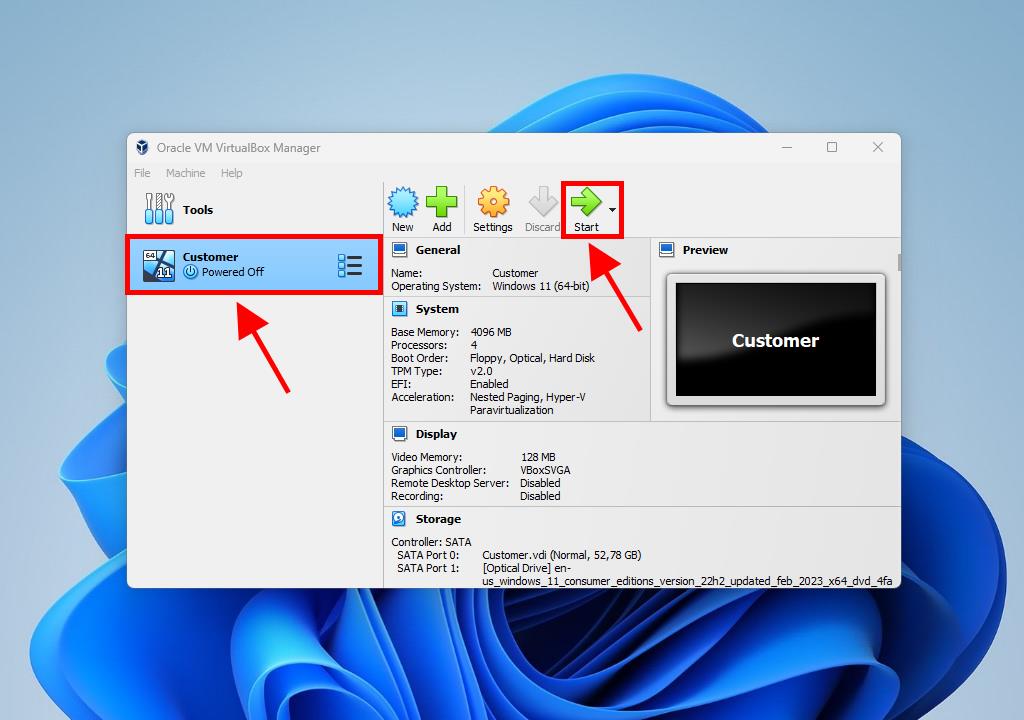The height and width of the screenshot is (720, 1024).
Task: Click the Storage section header
Action: [x=438, y=519]
